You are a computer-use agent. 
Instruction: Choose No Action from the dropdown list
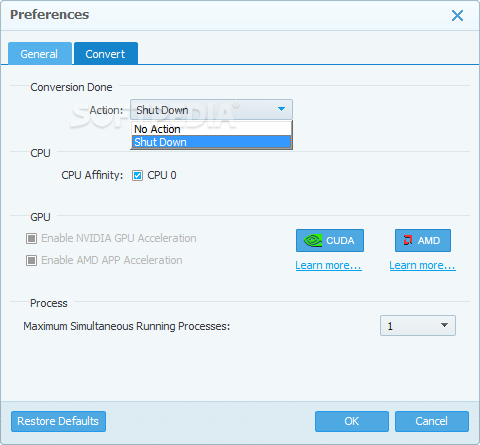coord(211,129)
